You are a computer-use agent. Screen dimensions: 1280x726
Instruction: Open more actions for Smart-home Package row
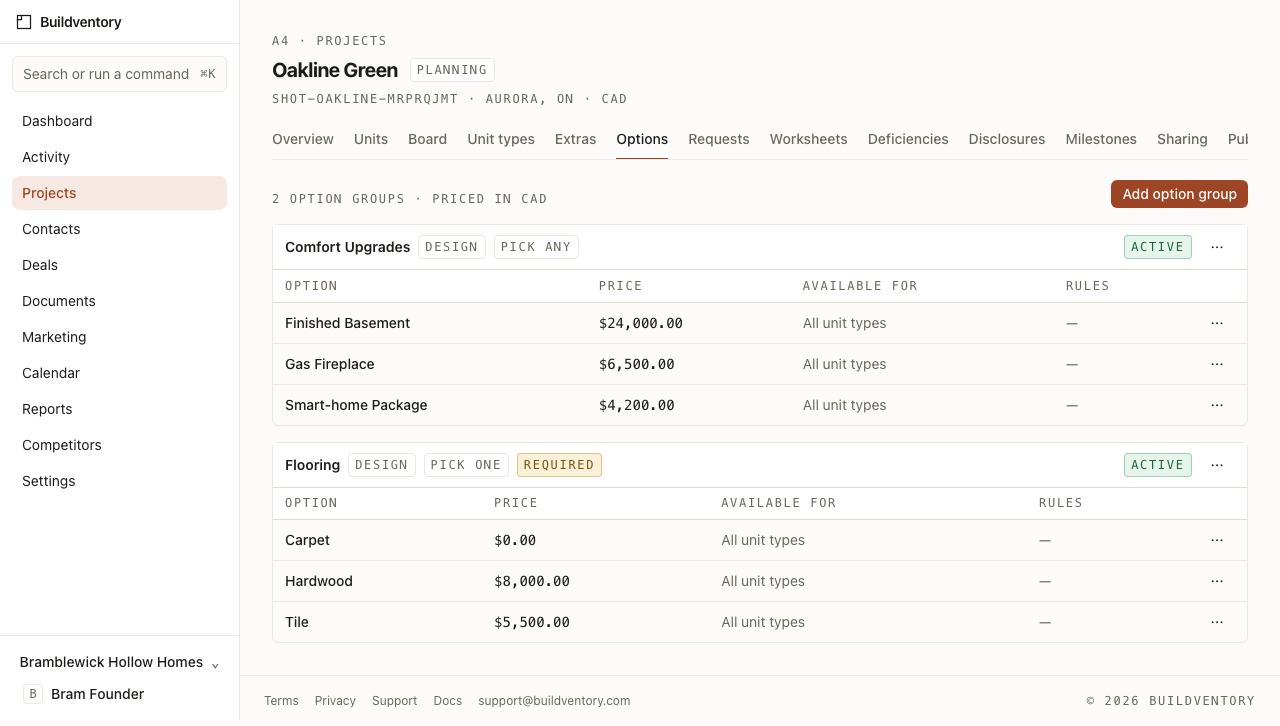1217,405
